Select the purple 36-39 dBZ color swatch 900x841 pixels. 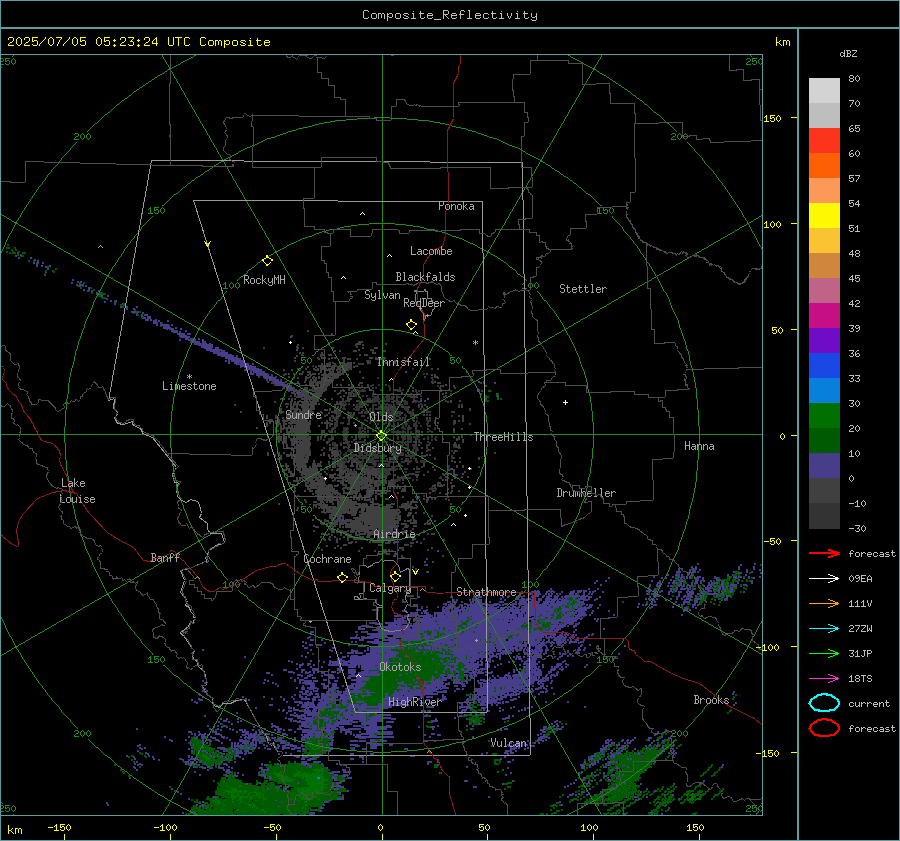pyautogui.click(x=824, y=340)
